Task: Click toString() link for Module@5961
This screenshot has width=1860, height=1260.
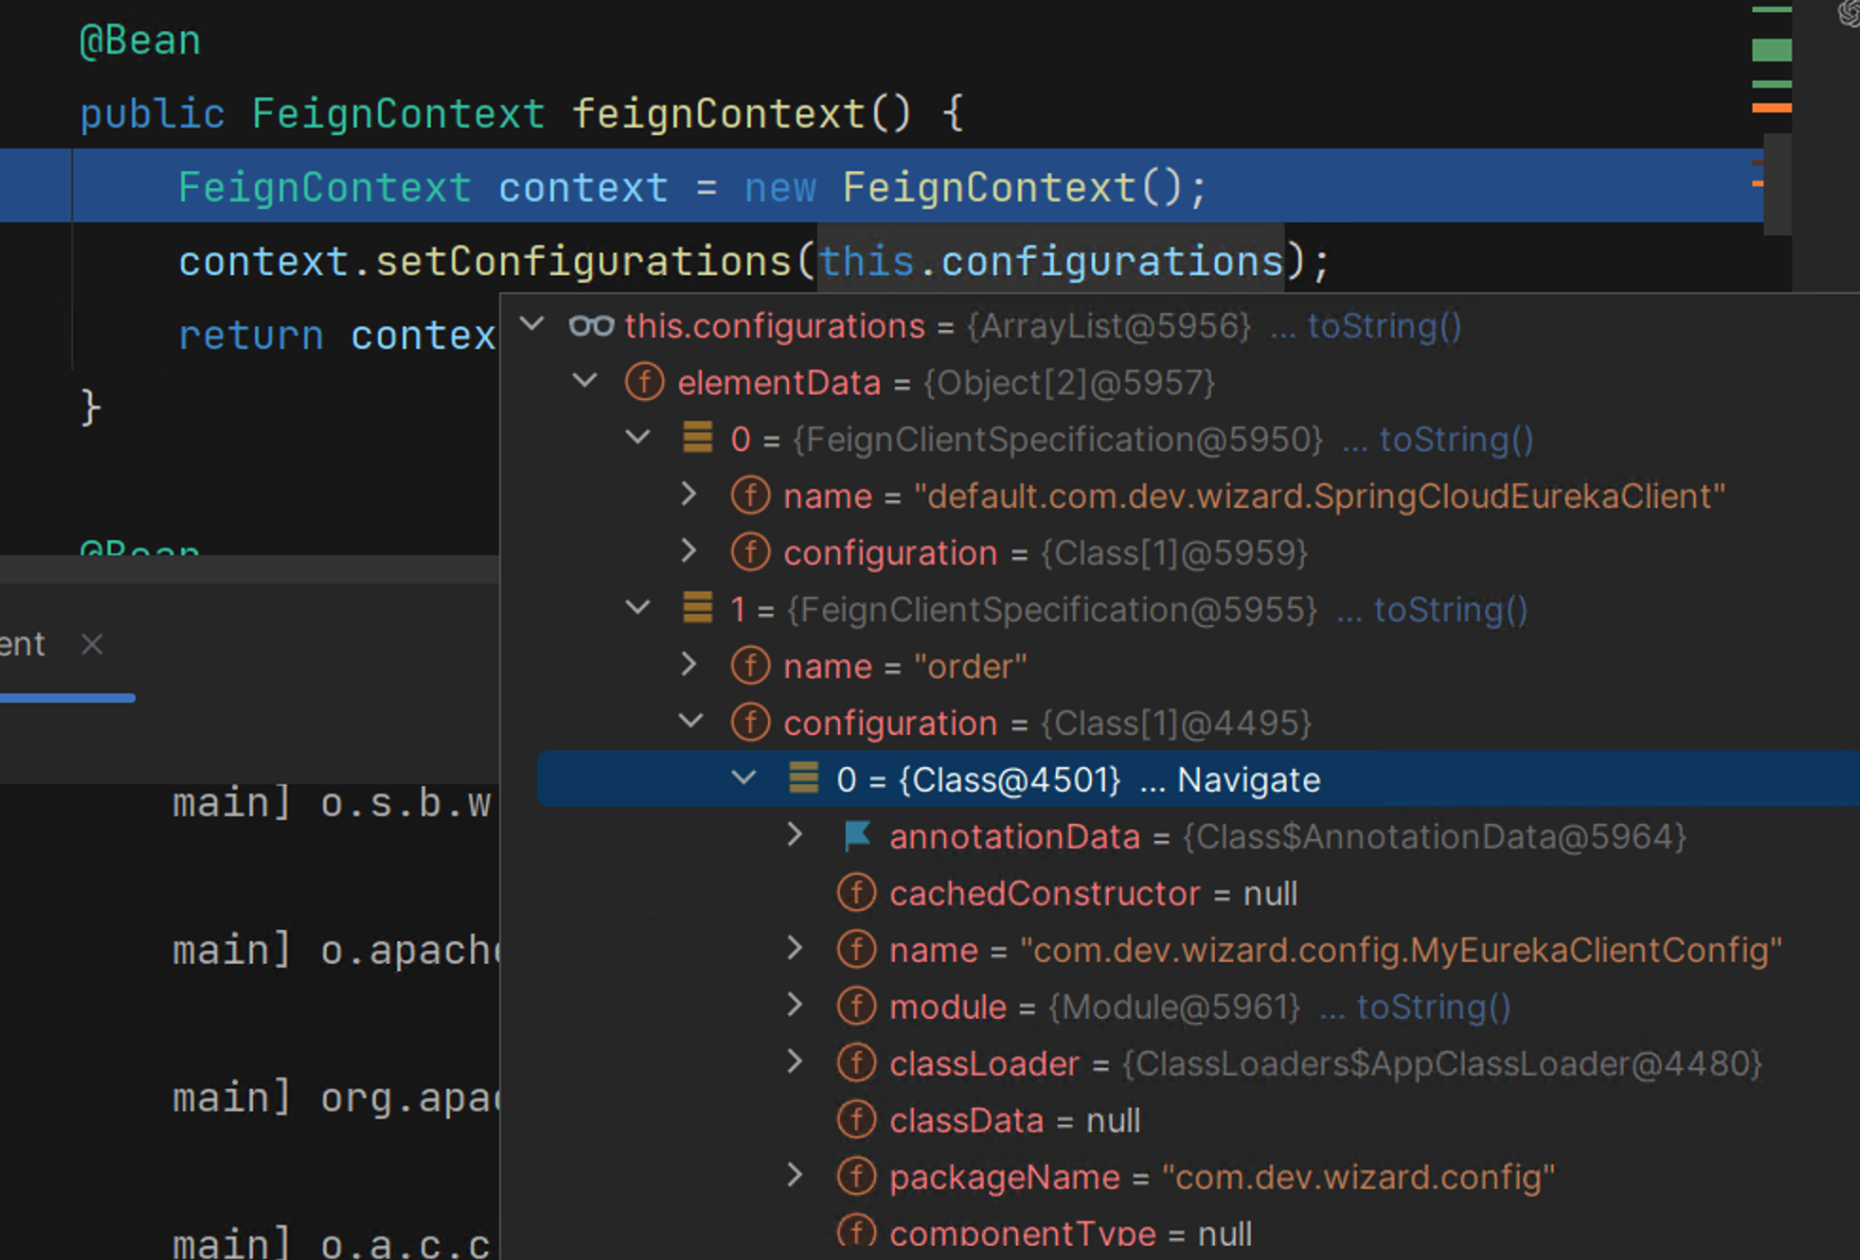Action: (x=1433, y=1007)
